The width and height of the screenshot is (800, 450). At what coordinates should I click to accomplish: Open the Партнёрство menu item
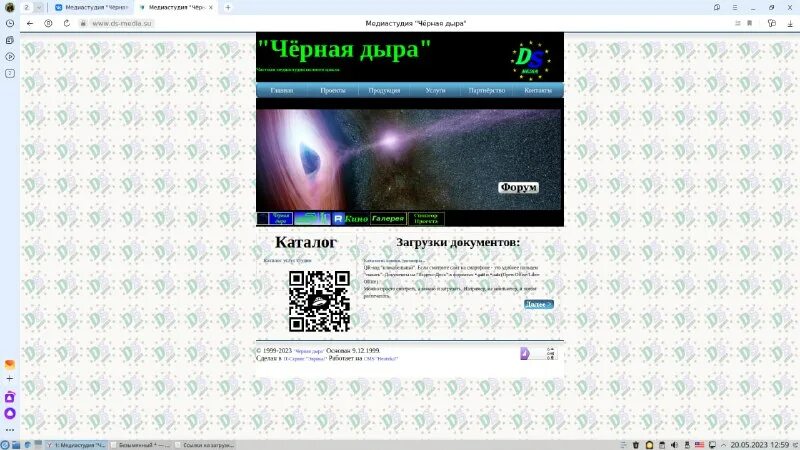tap(487, 90)
